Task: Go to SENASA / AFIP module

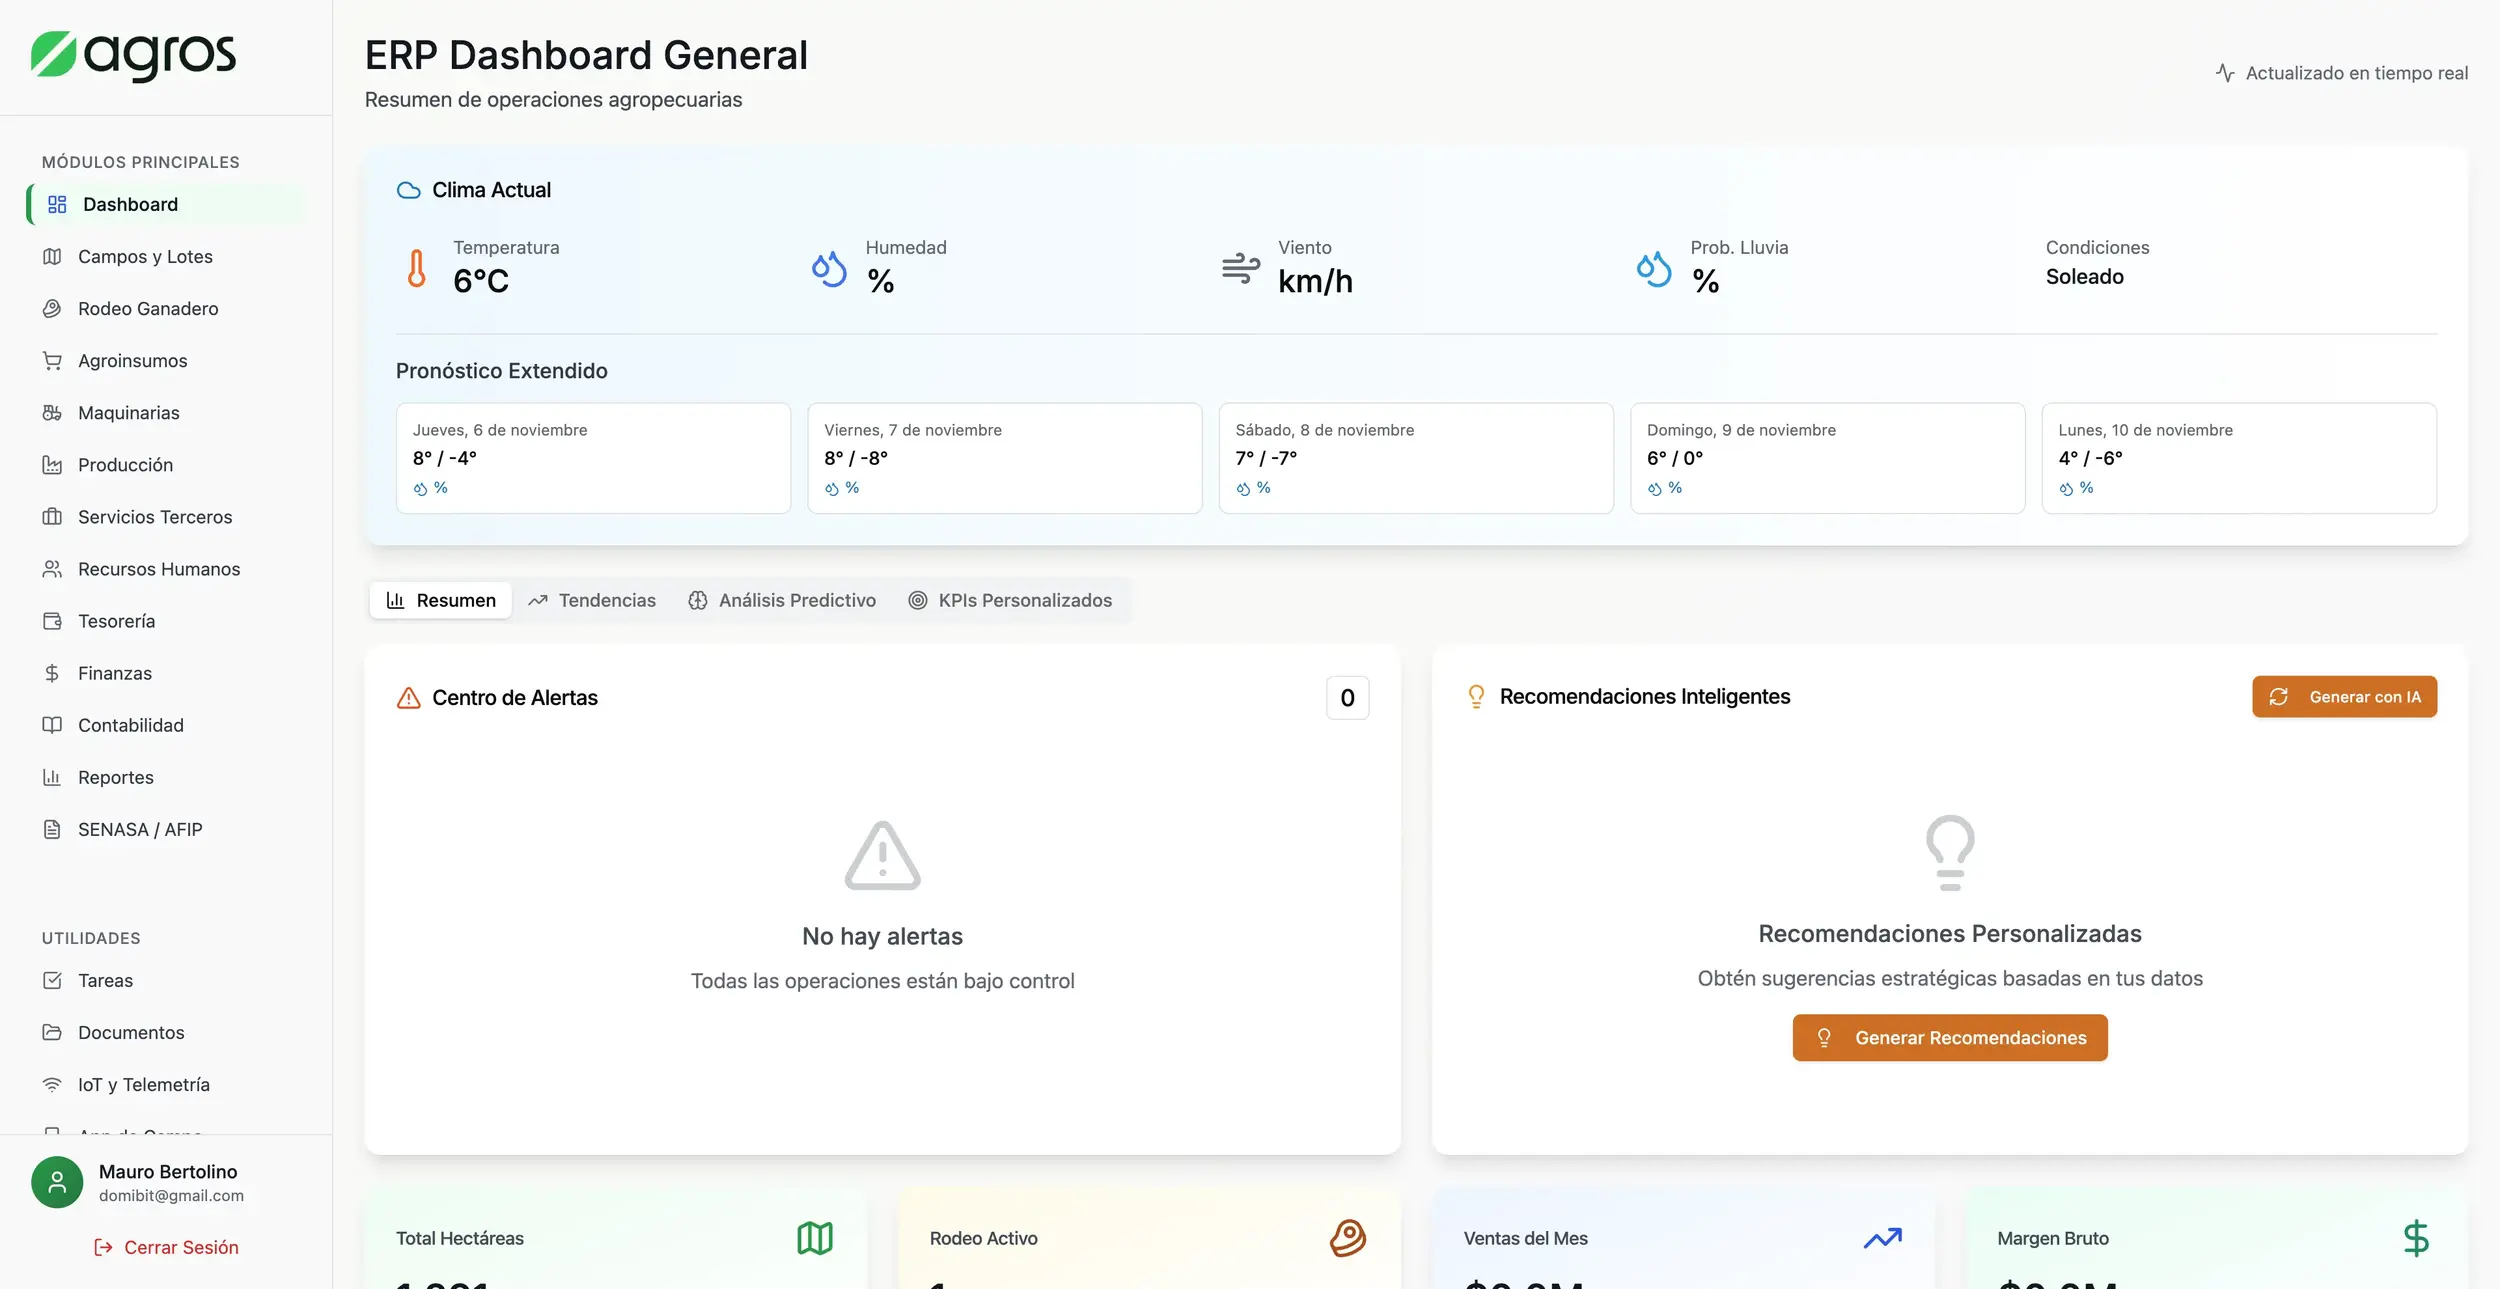Action: pos(140,829)
